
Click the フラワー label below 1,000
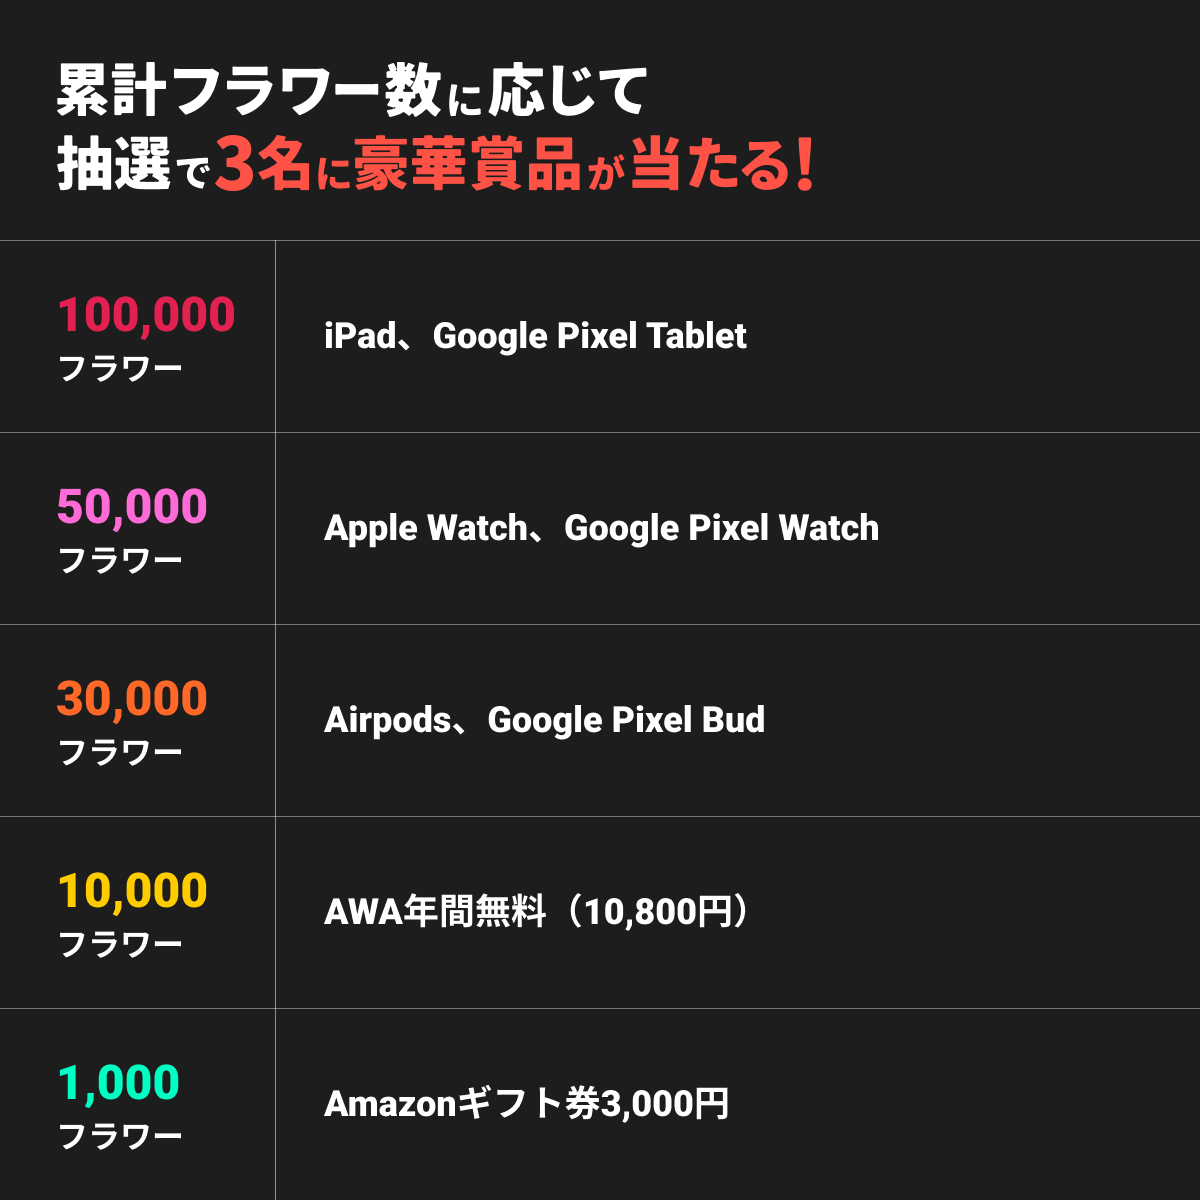(120, 1136)
